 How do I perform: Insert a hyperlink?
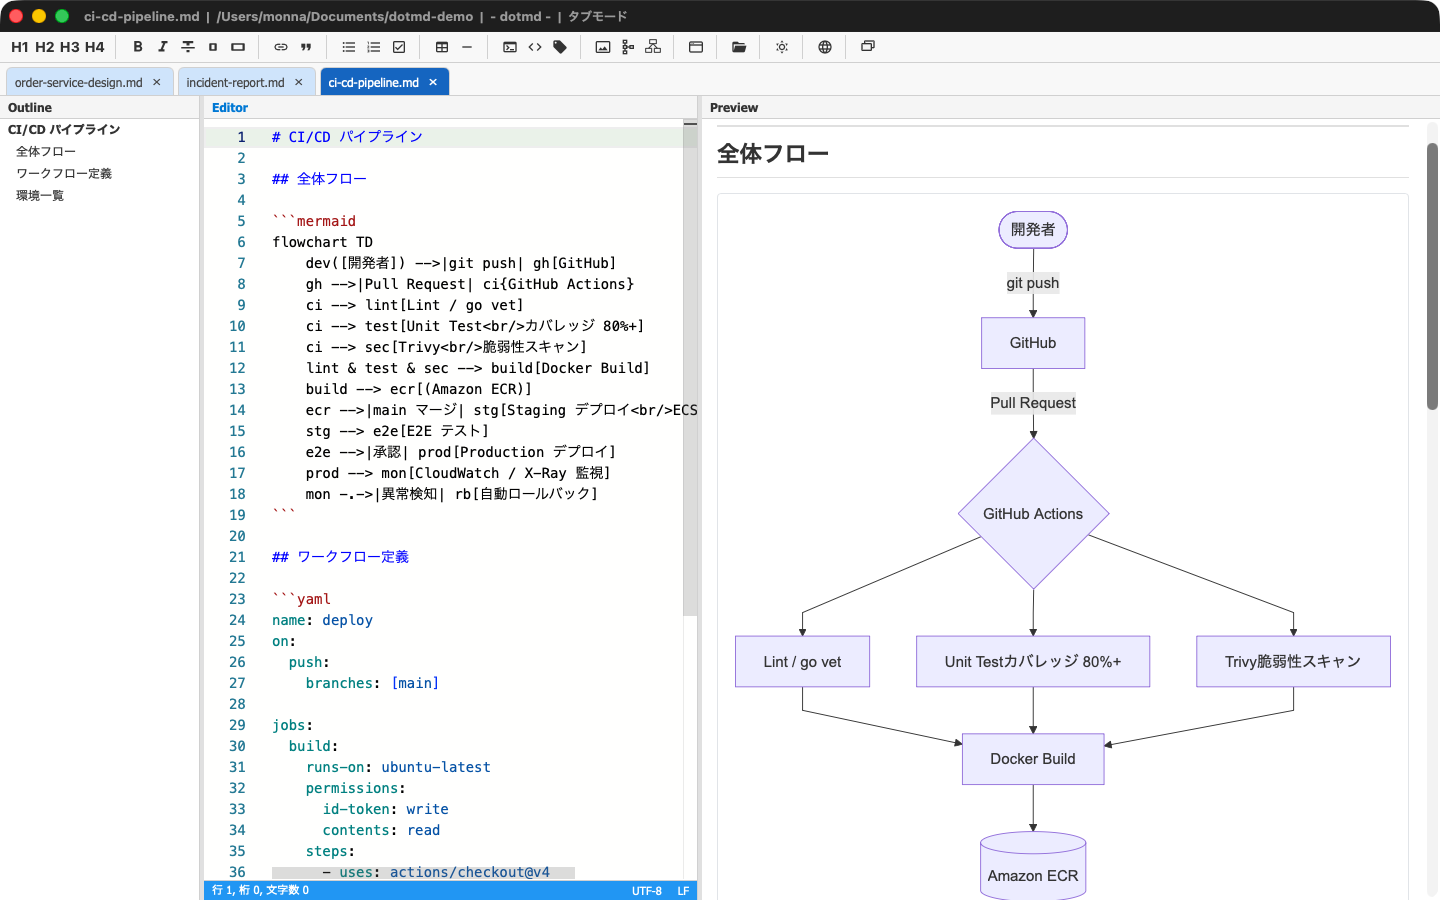(x=281, y=47)
